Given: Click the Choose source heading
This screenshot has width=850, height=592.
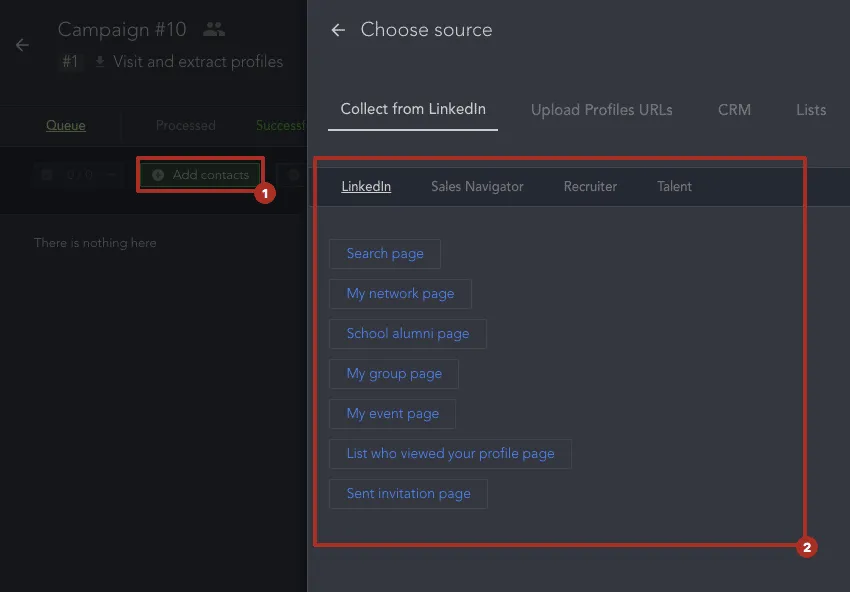Looking at the screenshot, I should tap(426, 30).
